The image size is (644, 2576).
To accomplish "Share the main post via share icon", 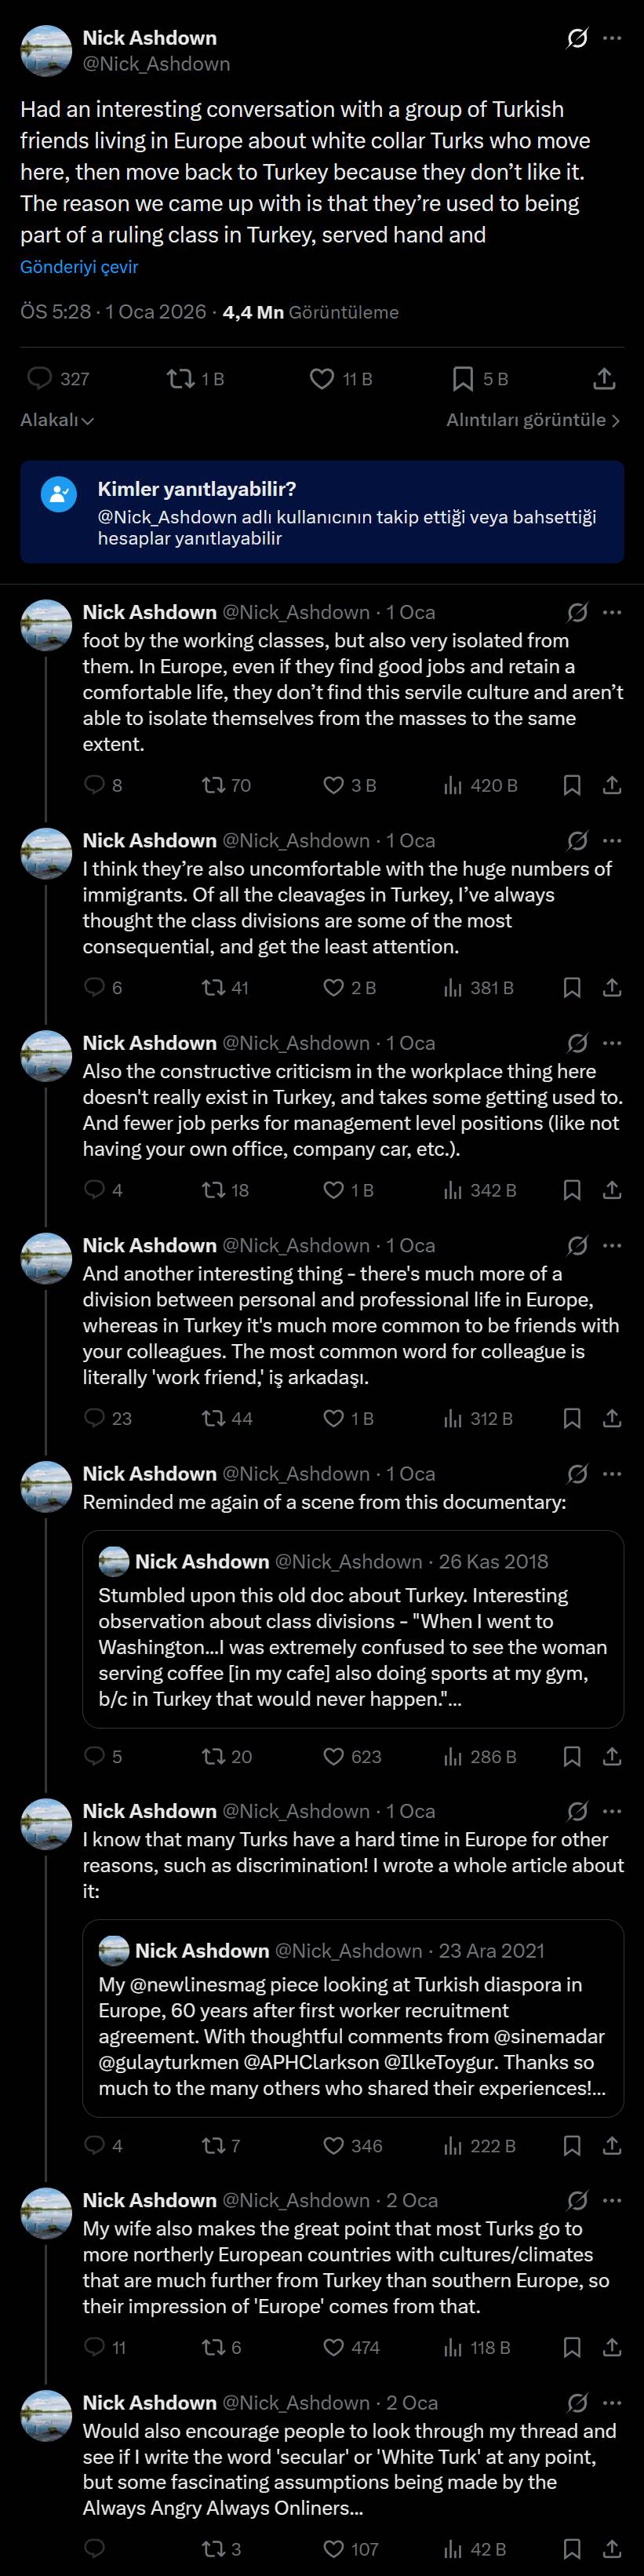I will (x=603, y=378).
